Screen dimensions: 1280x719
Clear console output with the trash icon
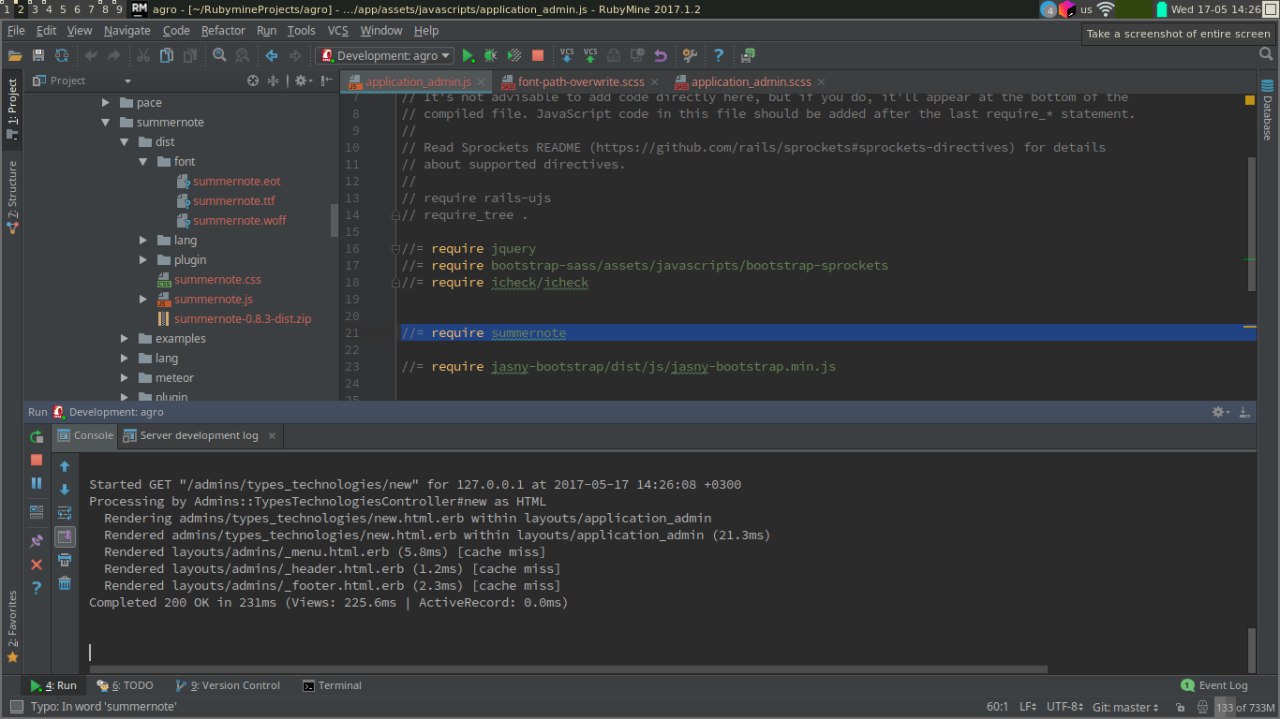point(65,583)
